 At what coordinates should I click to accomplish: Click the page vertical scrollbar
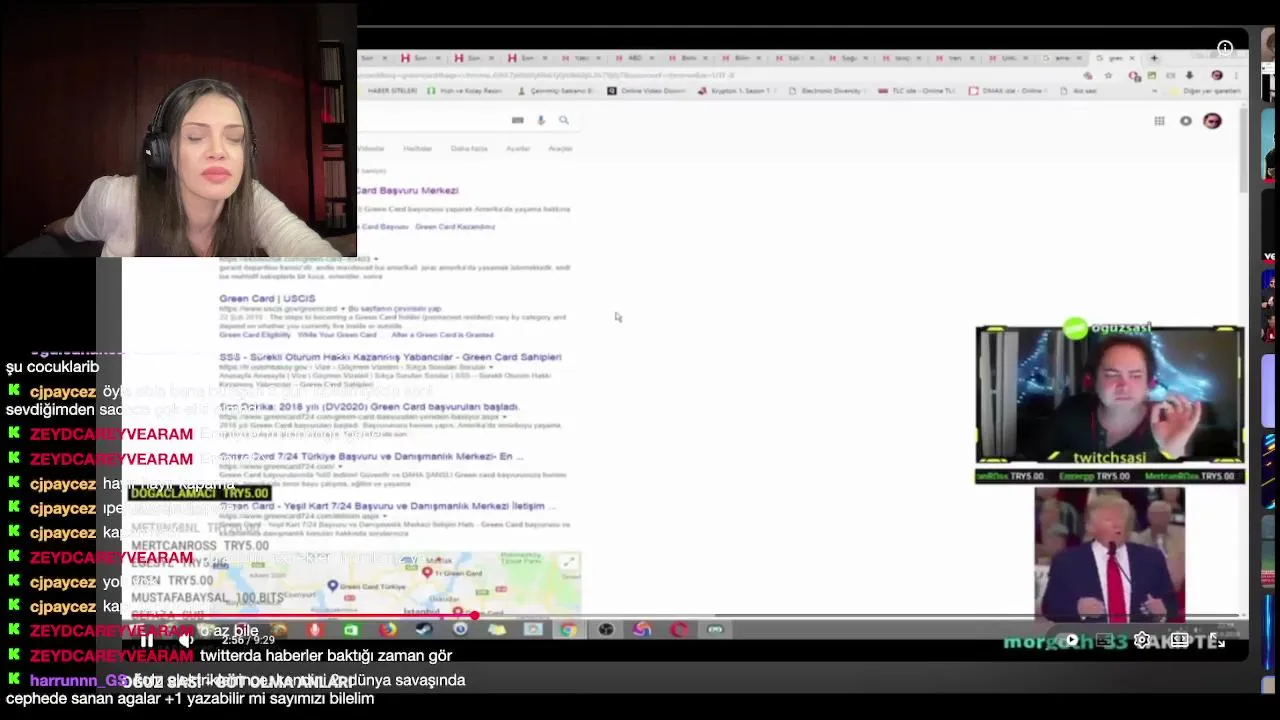(1243, 150)
